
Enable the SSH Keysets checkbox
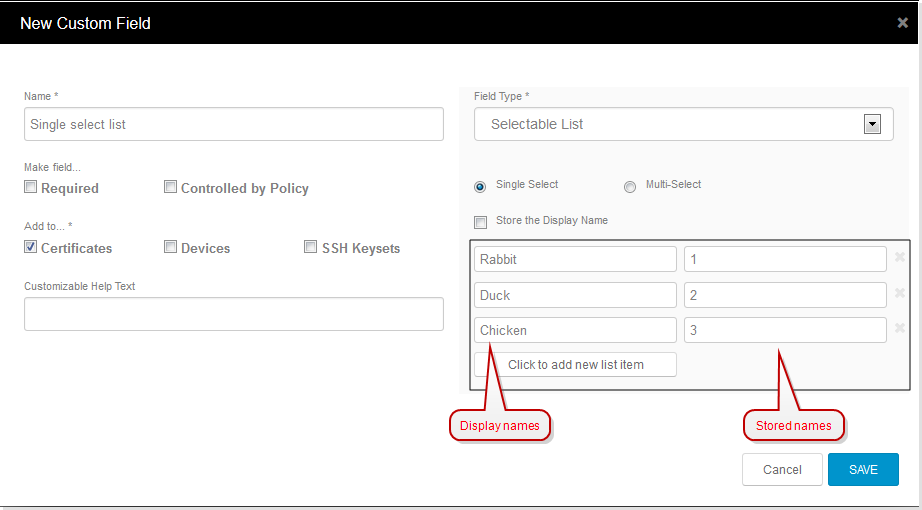pos(311,247)
